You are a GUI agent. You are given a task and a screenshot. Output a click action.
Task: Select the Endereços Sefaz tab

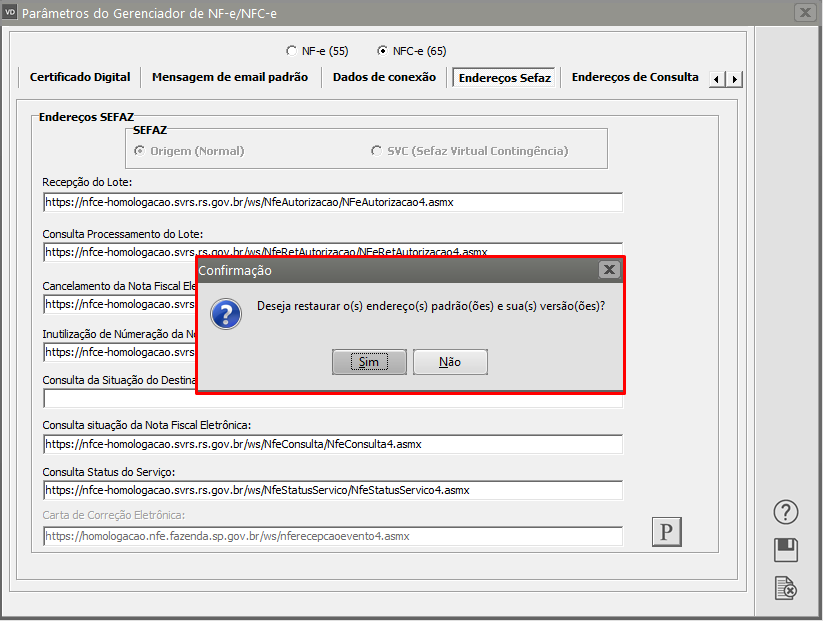coord(504,78)
